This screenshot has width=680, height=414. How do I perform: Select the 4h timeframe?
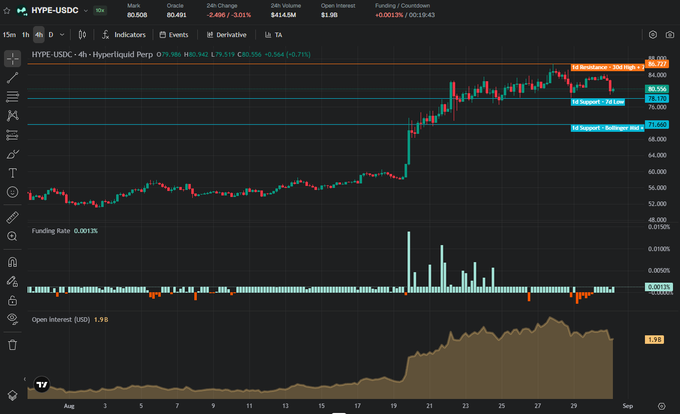click(x=39, y=35)
